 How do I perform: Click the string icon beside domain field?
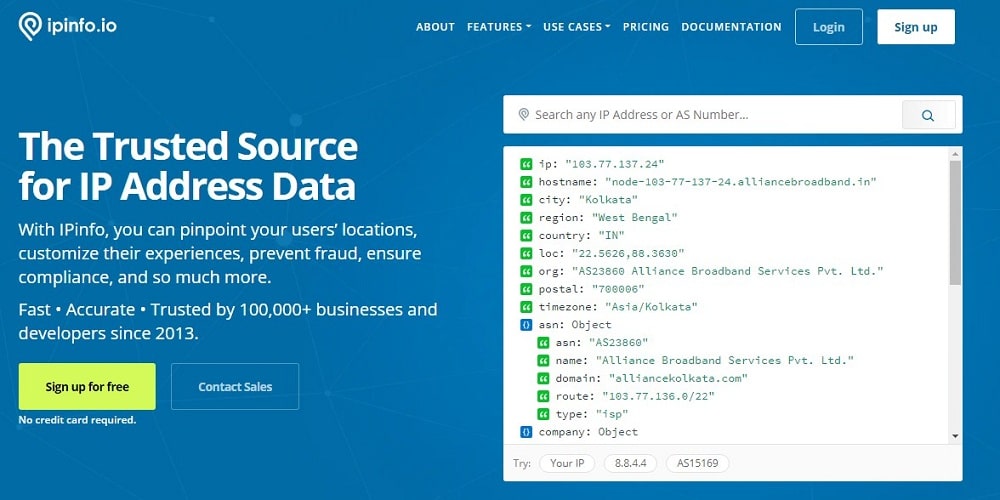pos(543,378)
